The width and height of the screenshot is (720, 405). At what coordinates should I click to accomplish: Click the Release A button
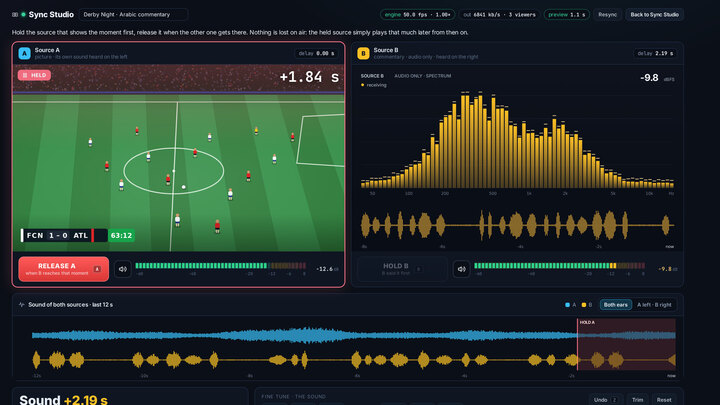point(63,269)
